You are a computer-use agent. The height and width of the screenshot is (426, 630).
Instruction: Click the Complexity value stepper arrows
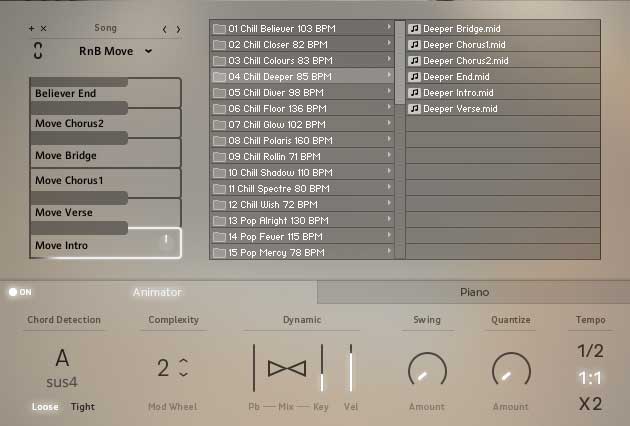coord(183,367)
